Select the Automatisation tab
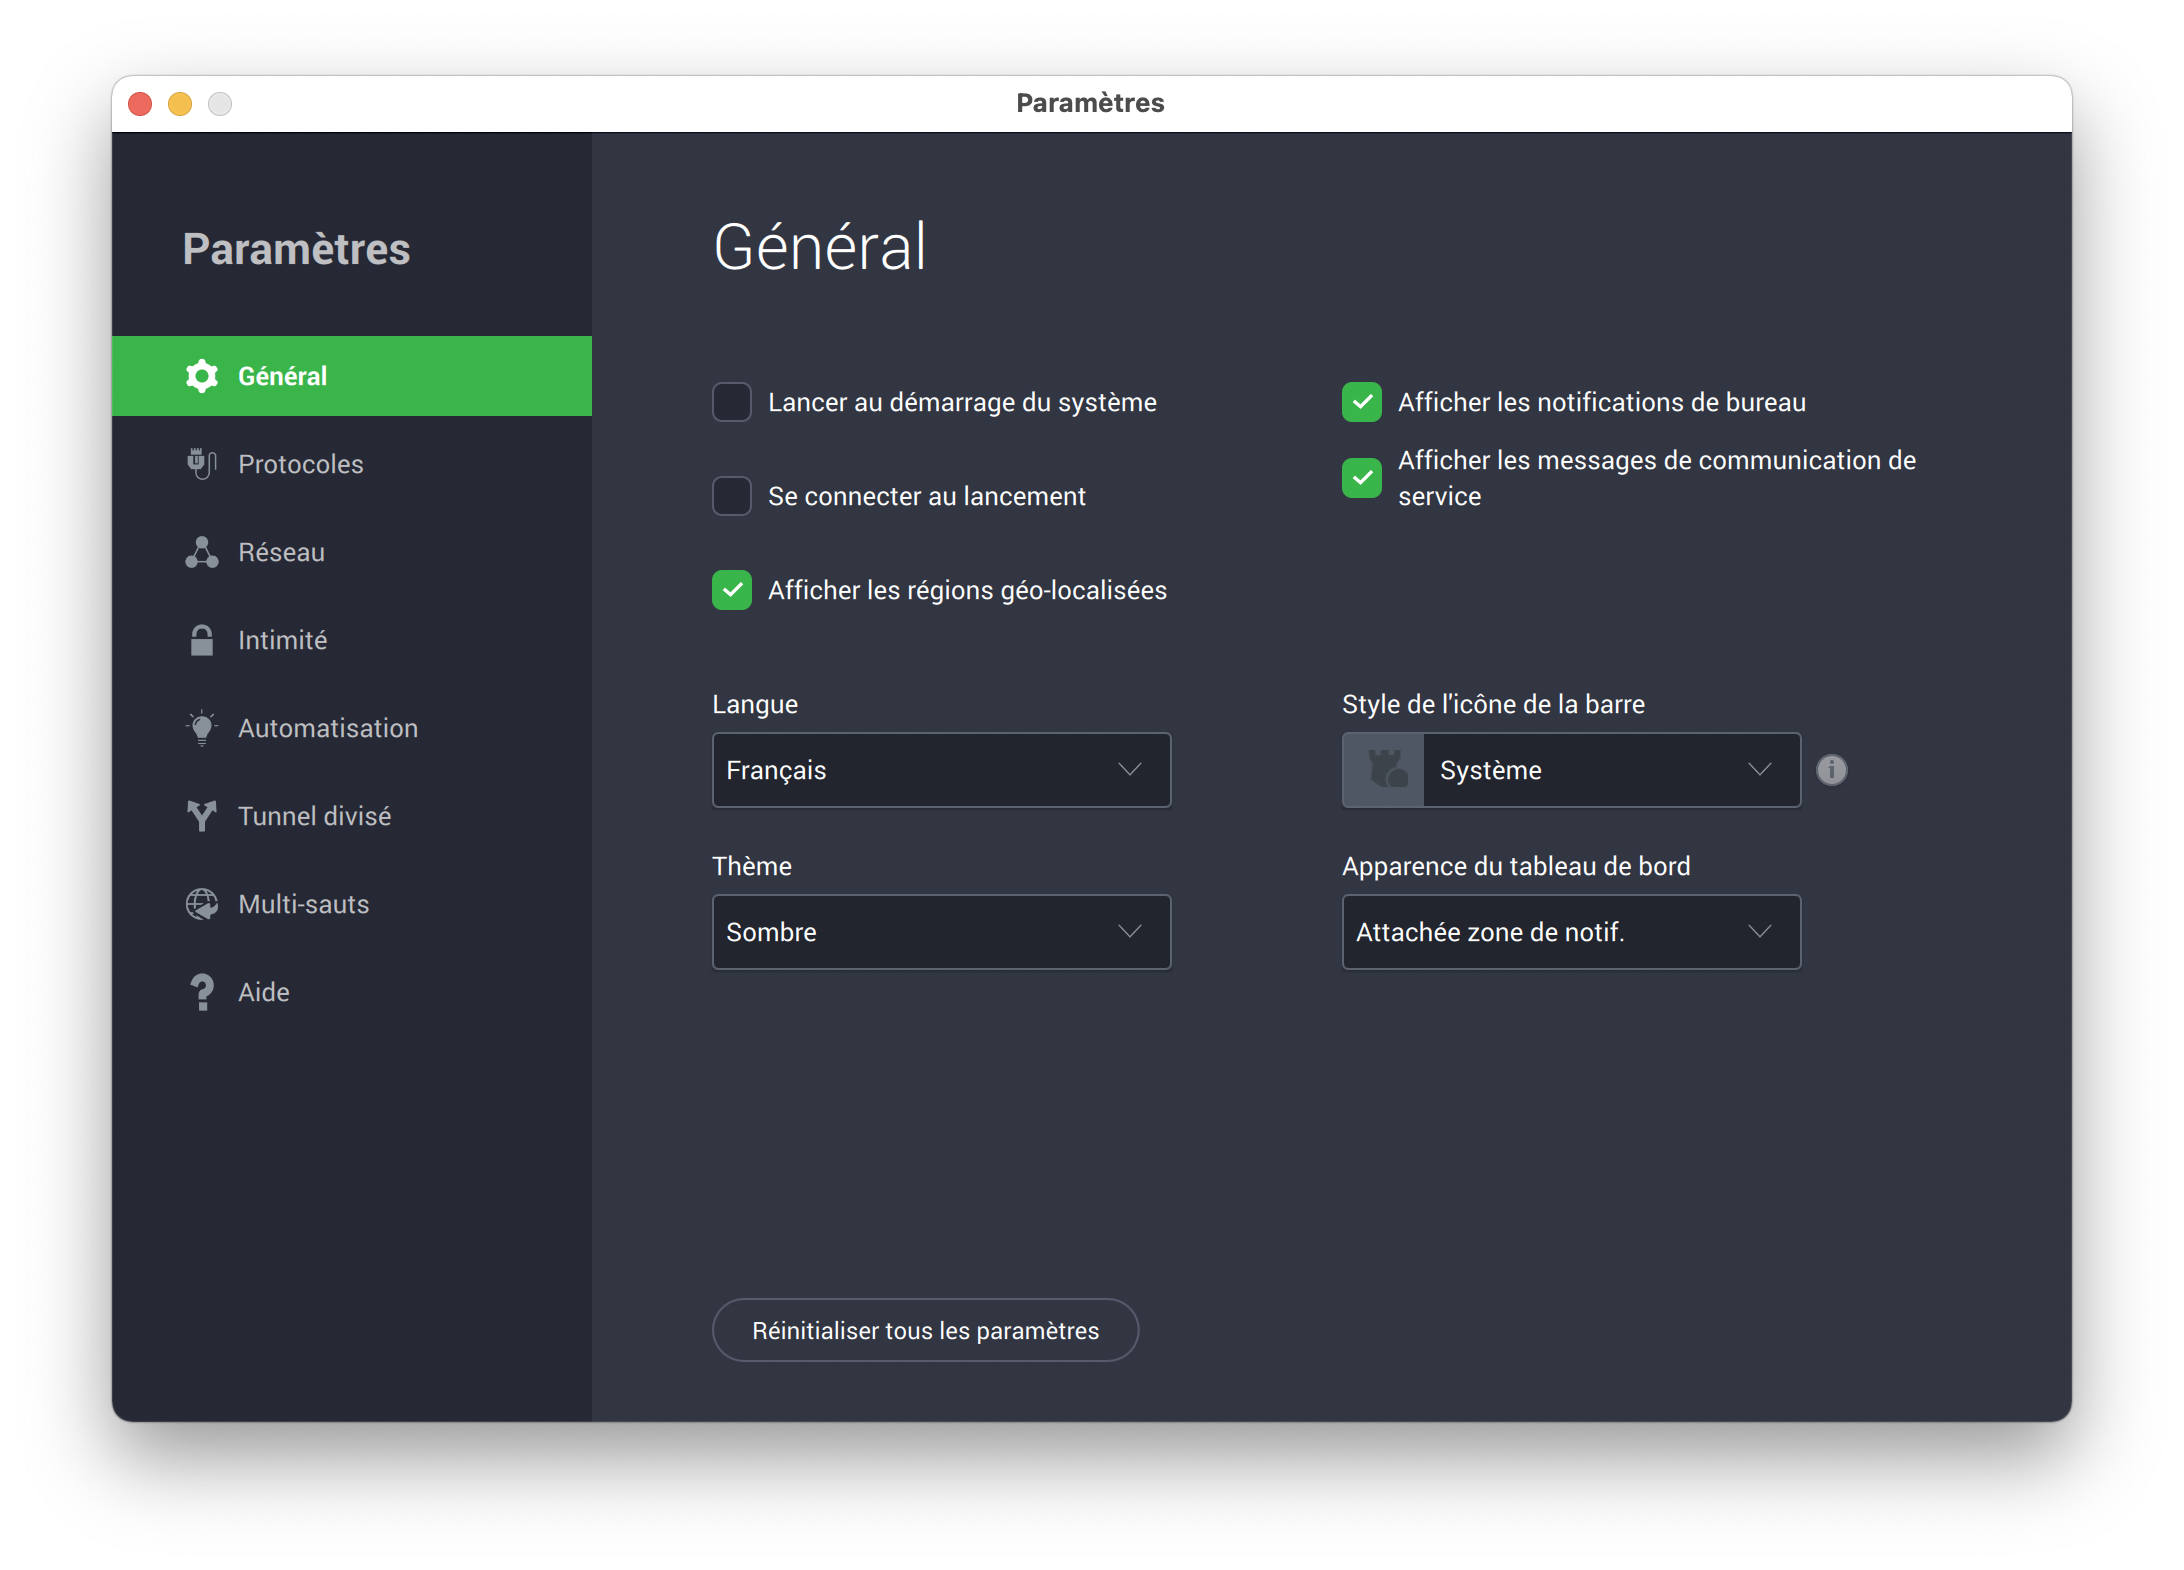2184x1570 pixels. click(352, 728)
